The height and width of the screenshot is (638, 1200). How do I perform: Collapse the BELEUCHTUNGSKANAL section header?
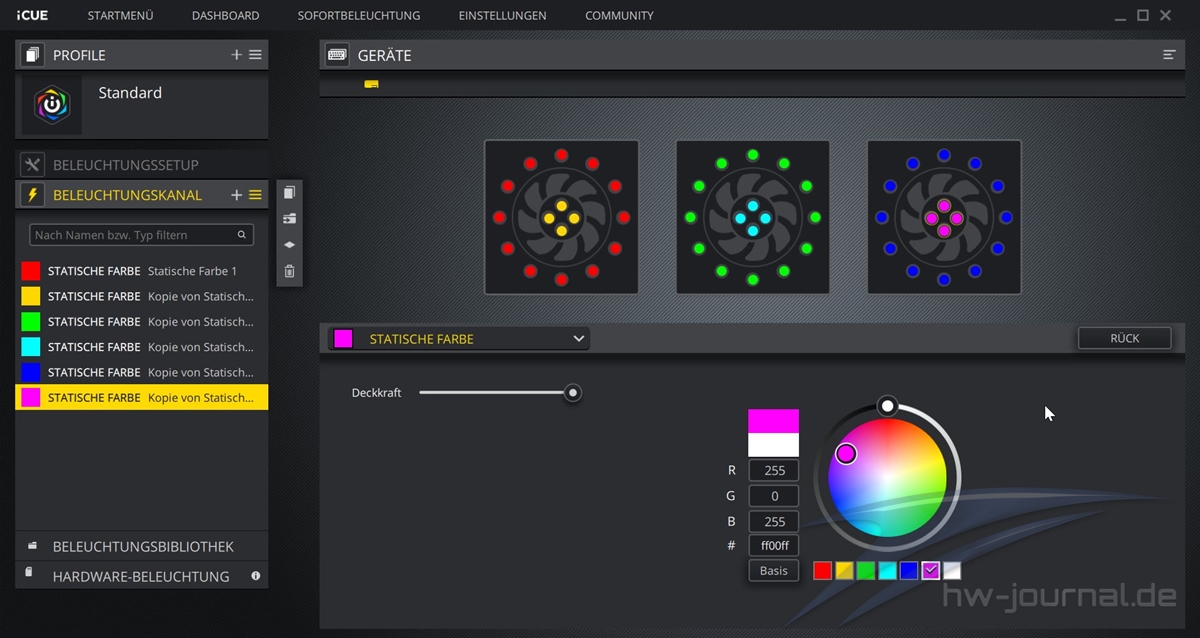(x=127, y=195)
